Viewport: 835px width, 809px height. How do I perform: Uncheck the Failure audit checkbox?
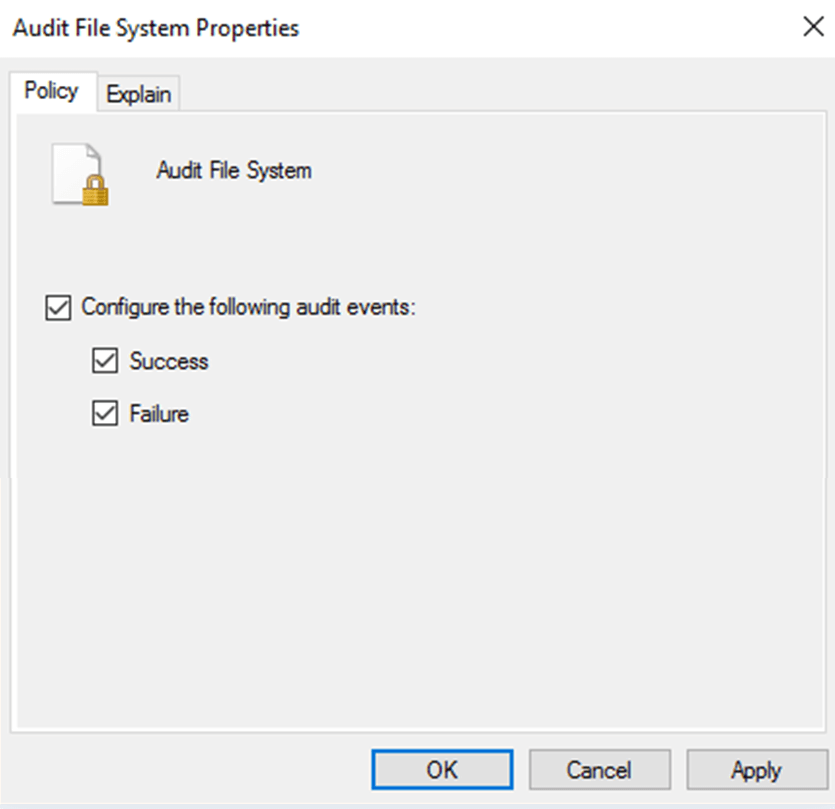(x=104, y=413)
